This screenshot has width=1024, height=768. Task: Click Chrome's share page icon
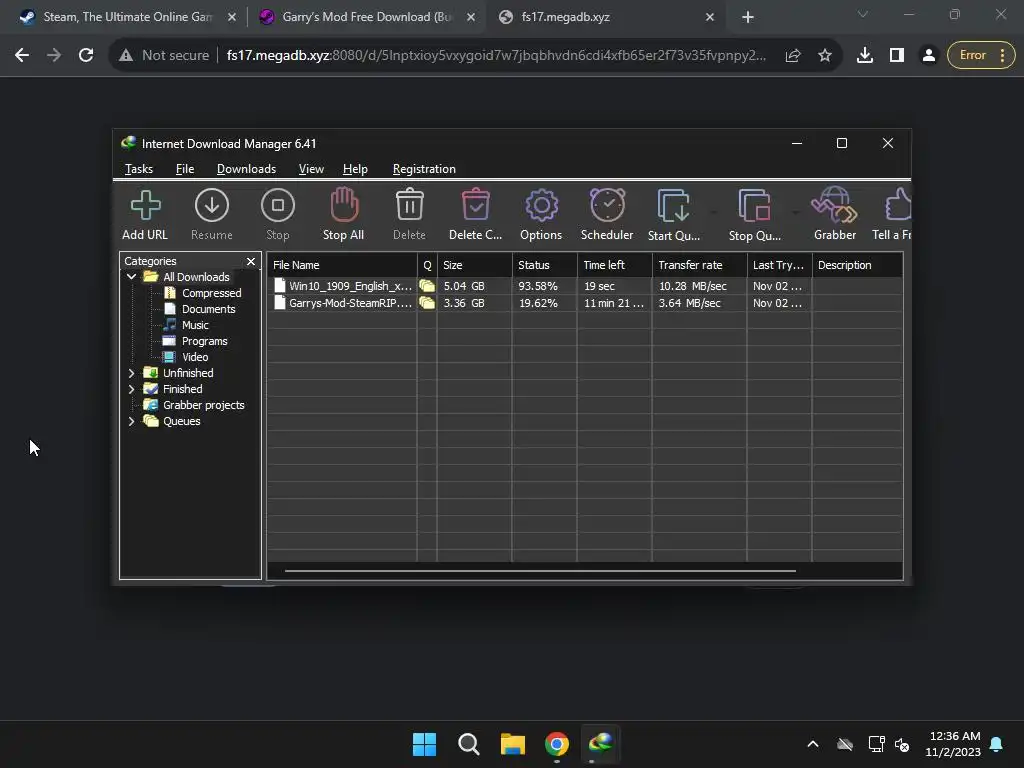[x=793, y=56]
